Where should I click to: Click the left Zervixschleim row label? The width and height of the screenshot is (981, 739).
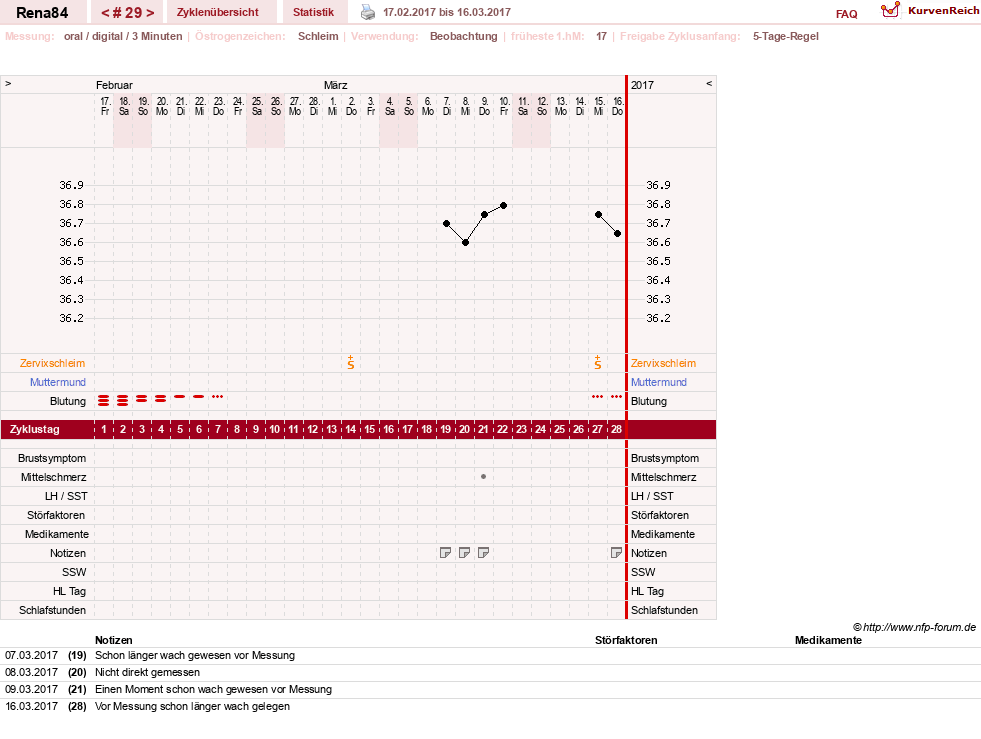pos(53,363)
